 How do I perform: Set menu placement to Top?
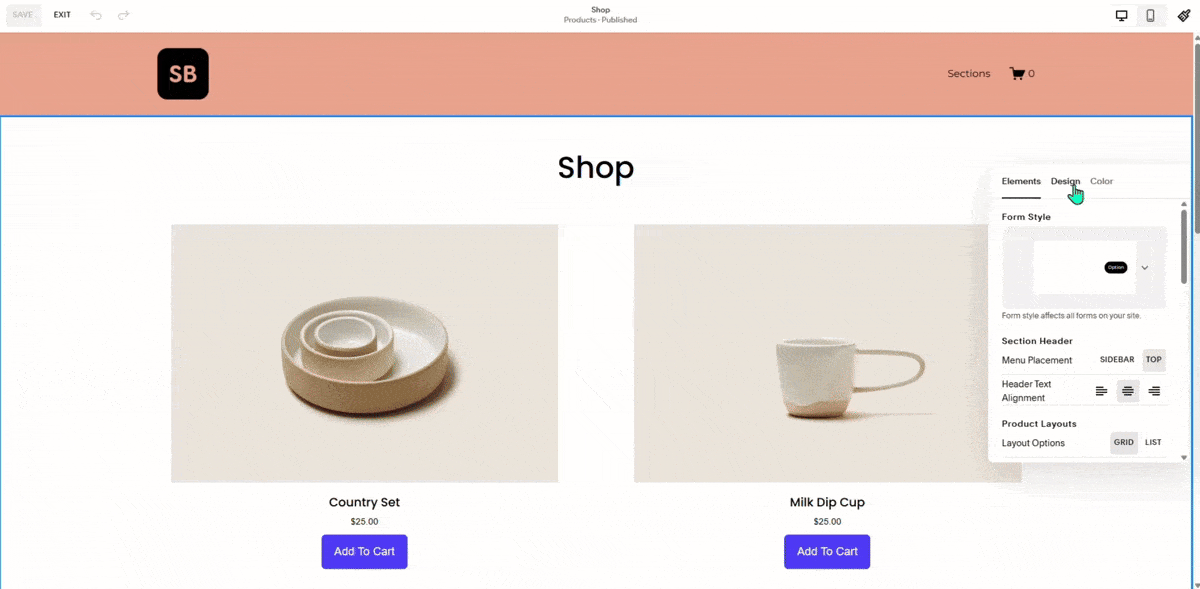1154,360
